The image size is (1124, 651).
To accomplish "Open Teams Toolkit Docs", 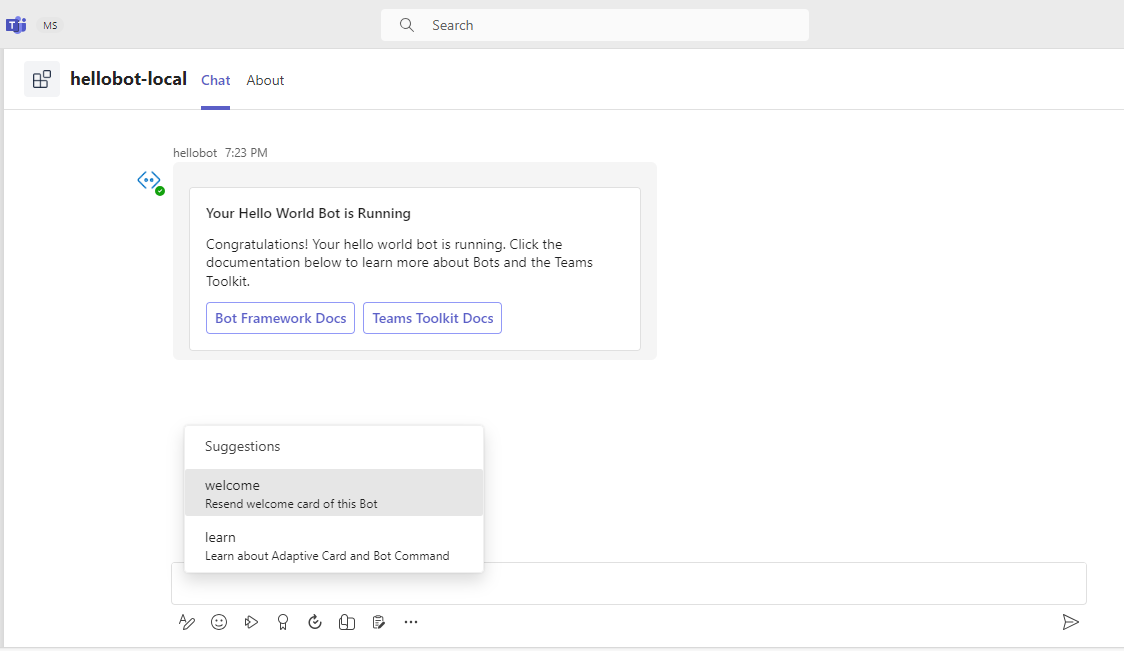I will [x=432, y=318].
